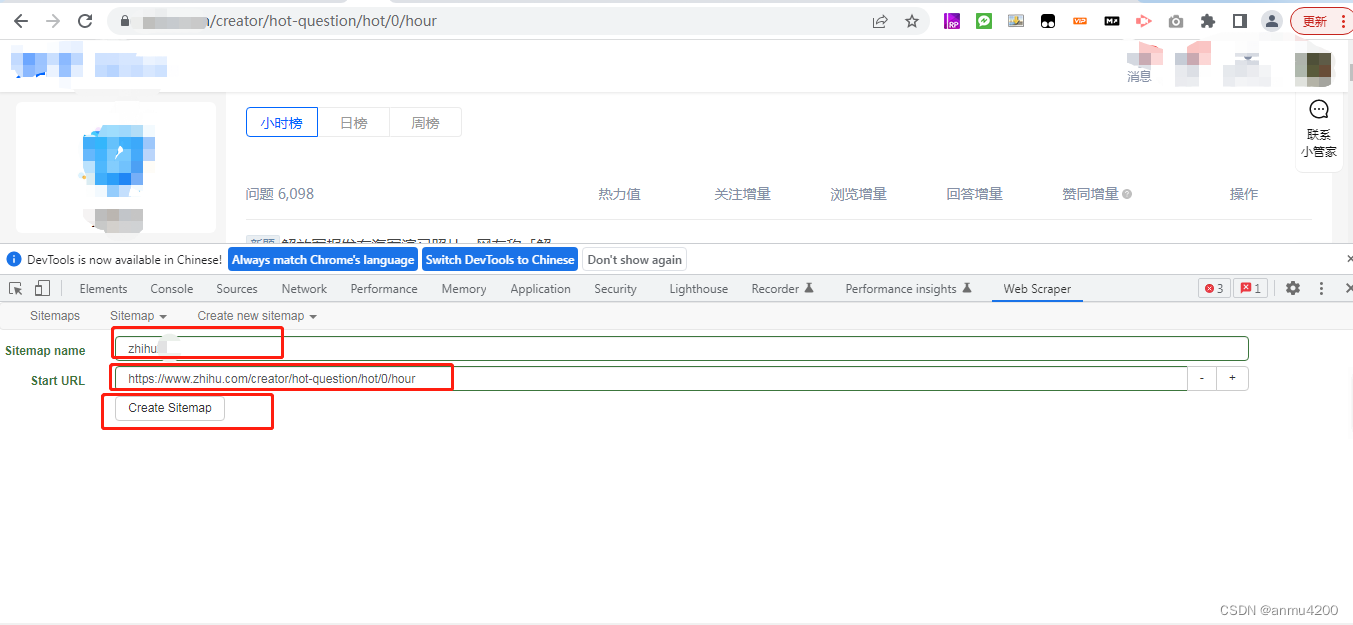Activate the DevTools inspect element picker

coord(16,288)
